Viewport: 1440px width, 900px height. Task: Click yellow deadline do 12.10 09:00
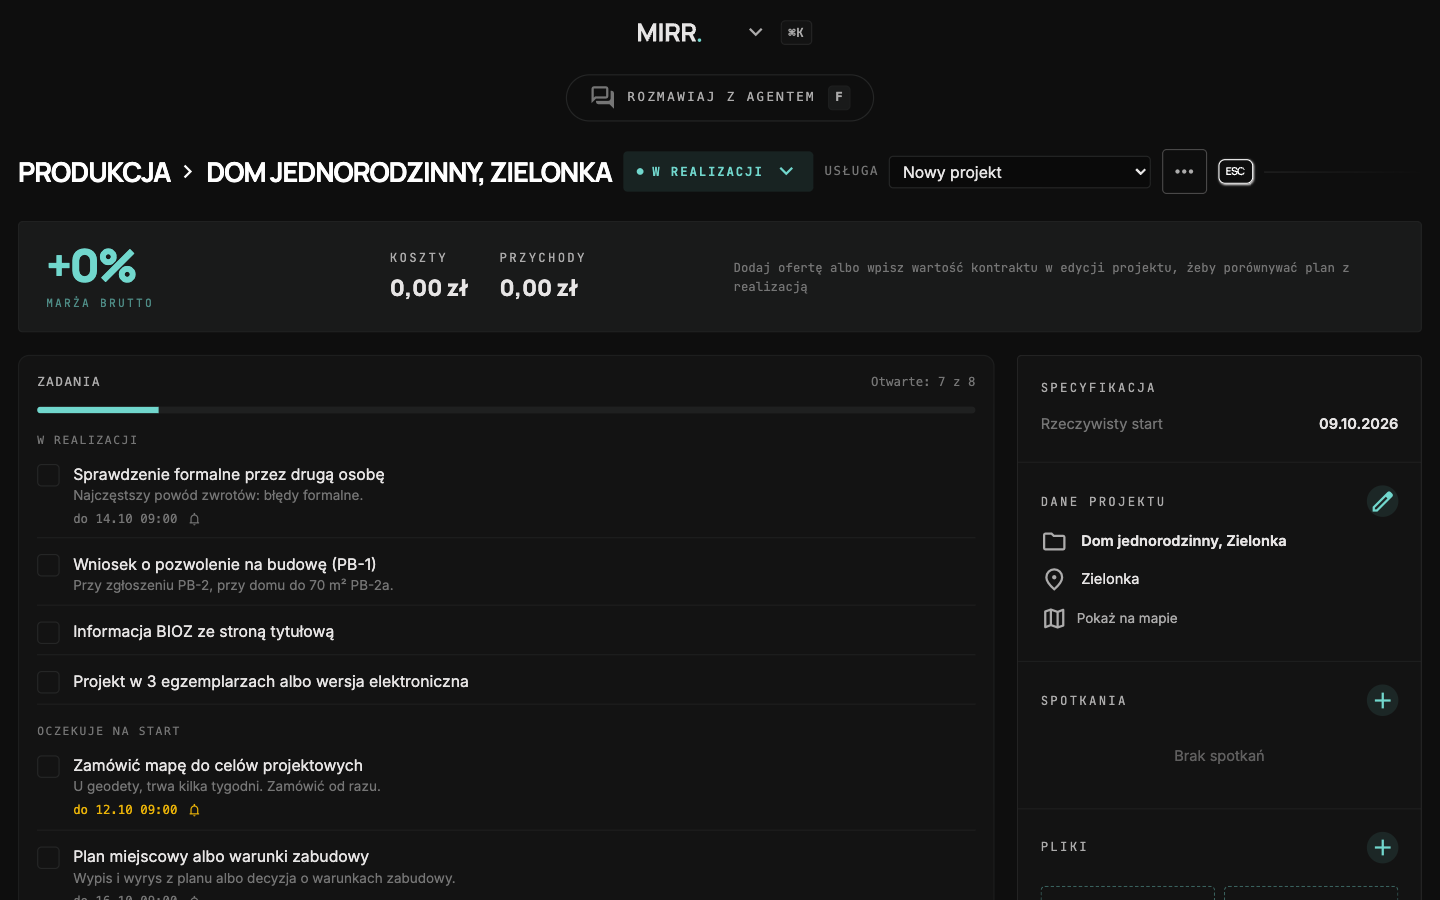125,810
